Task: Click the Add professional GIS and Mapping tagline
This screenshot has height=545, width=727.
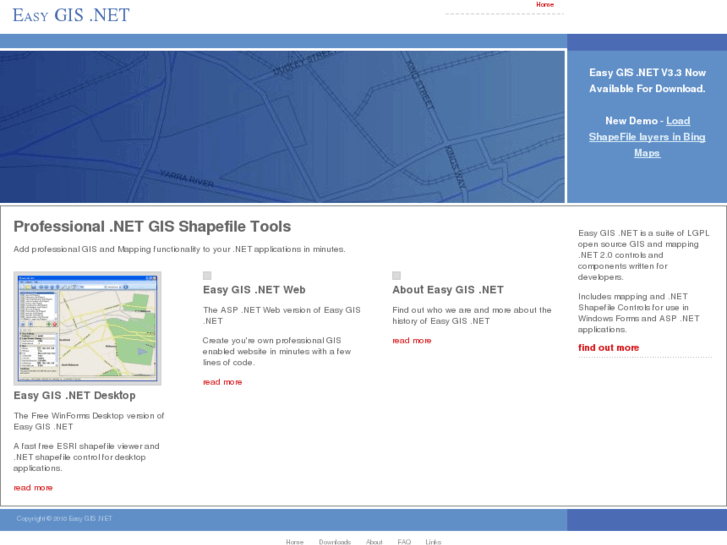Action: [179, 249]
